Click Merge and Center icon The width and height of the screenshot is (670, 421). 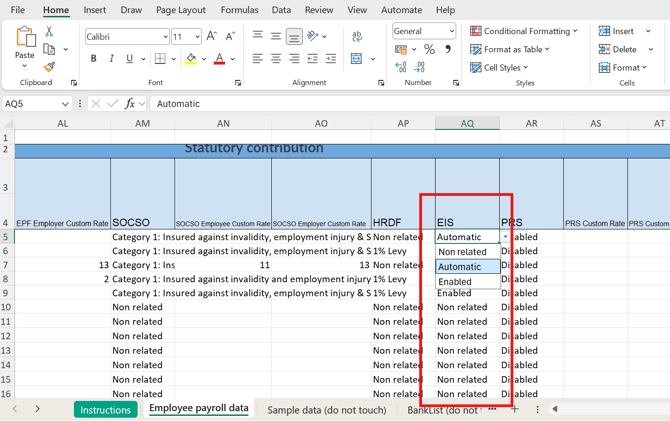click(x=356, y=59)
